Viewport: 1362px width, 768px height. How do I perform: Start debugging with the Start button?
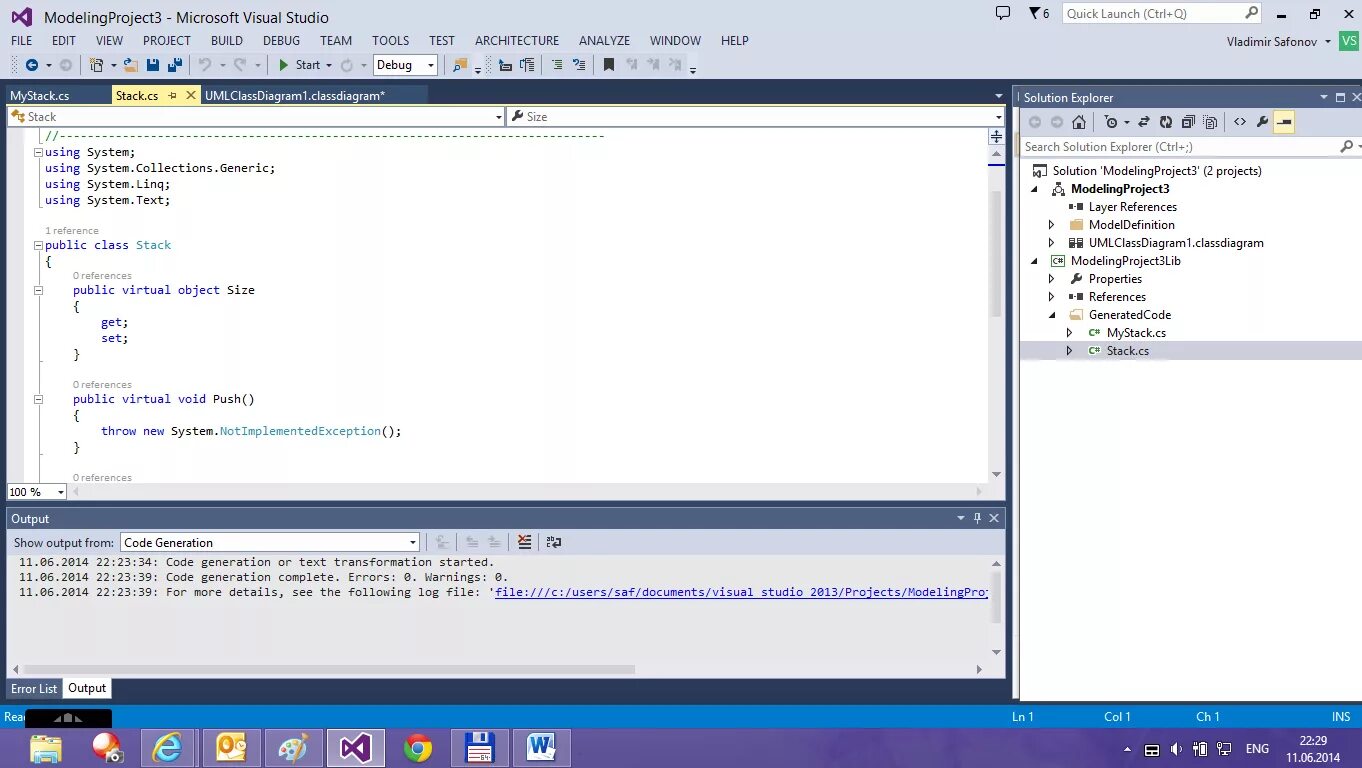coord(299,65)
